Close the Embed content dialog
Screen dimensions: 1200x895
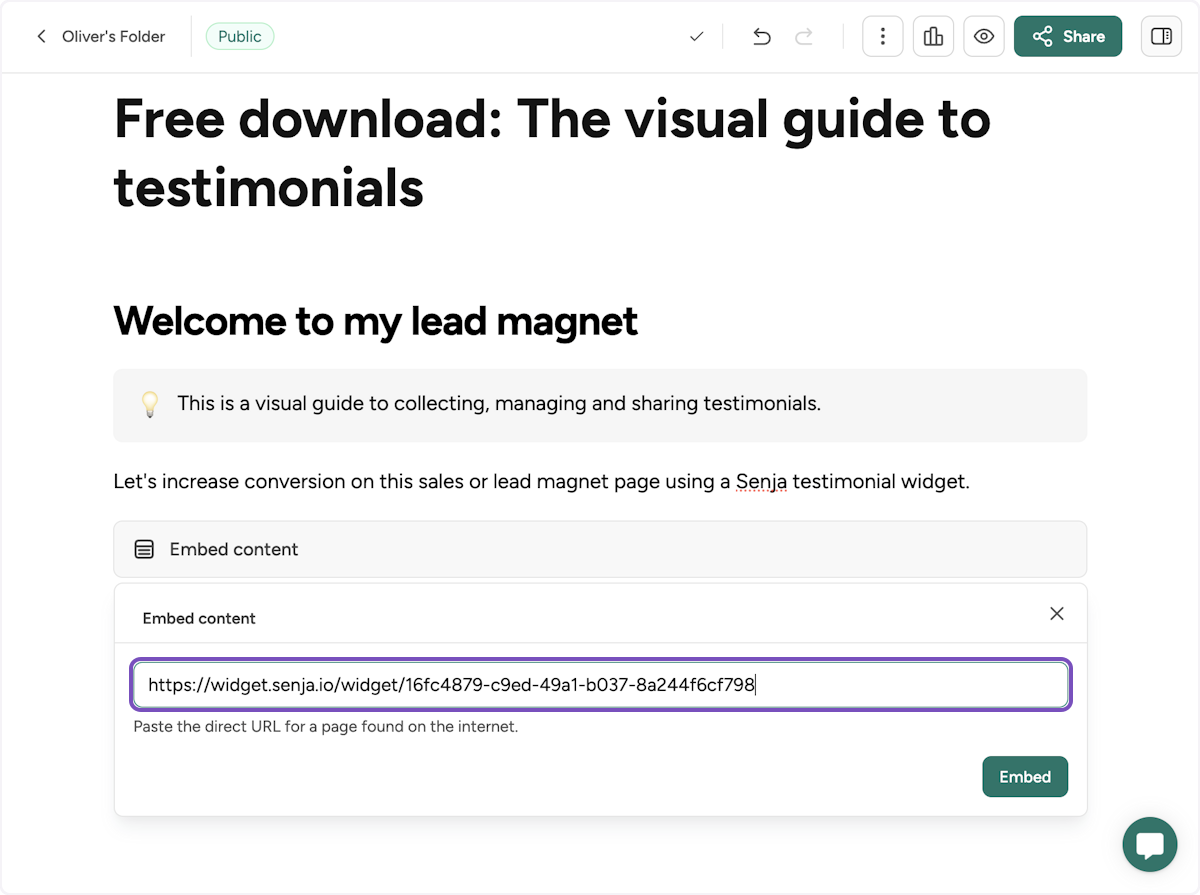click(1056, 613)
